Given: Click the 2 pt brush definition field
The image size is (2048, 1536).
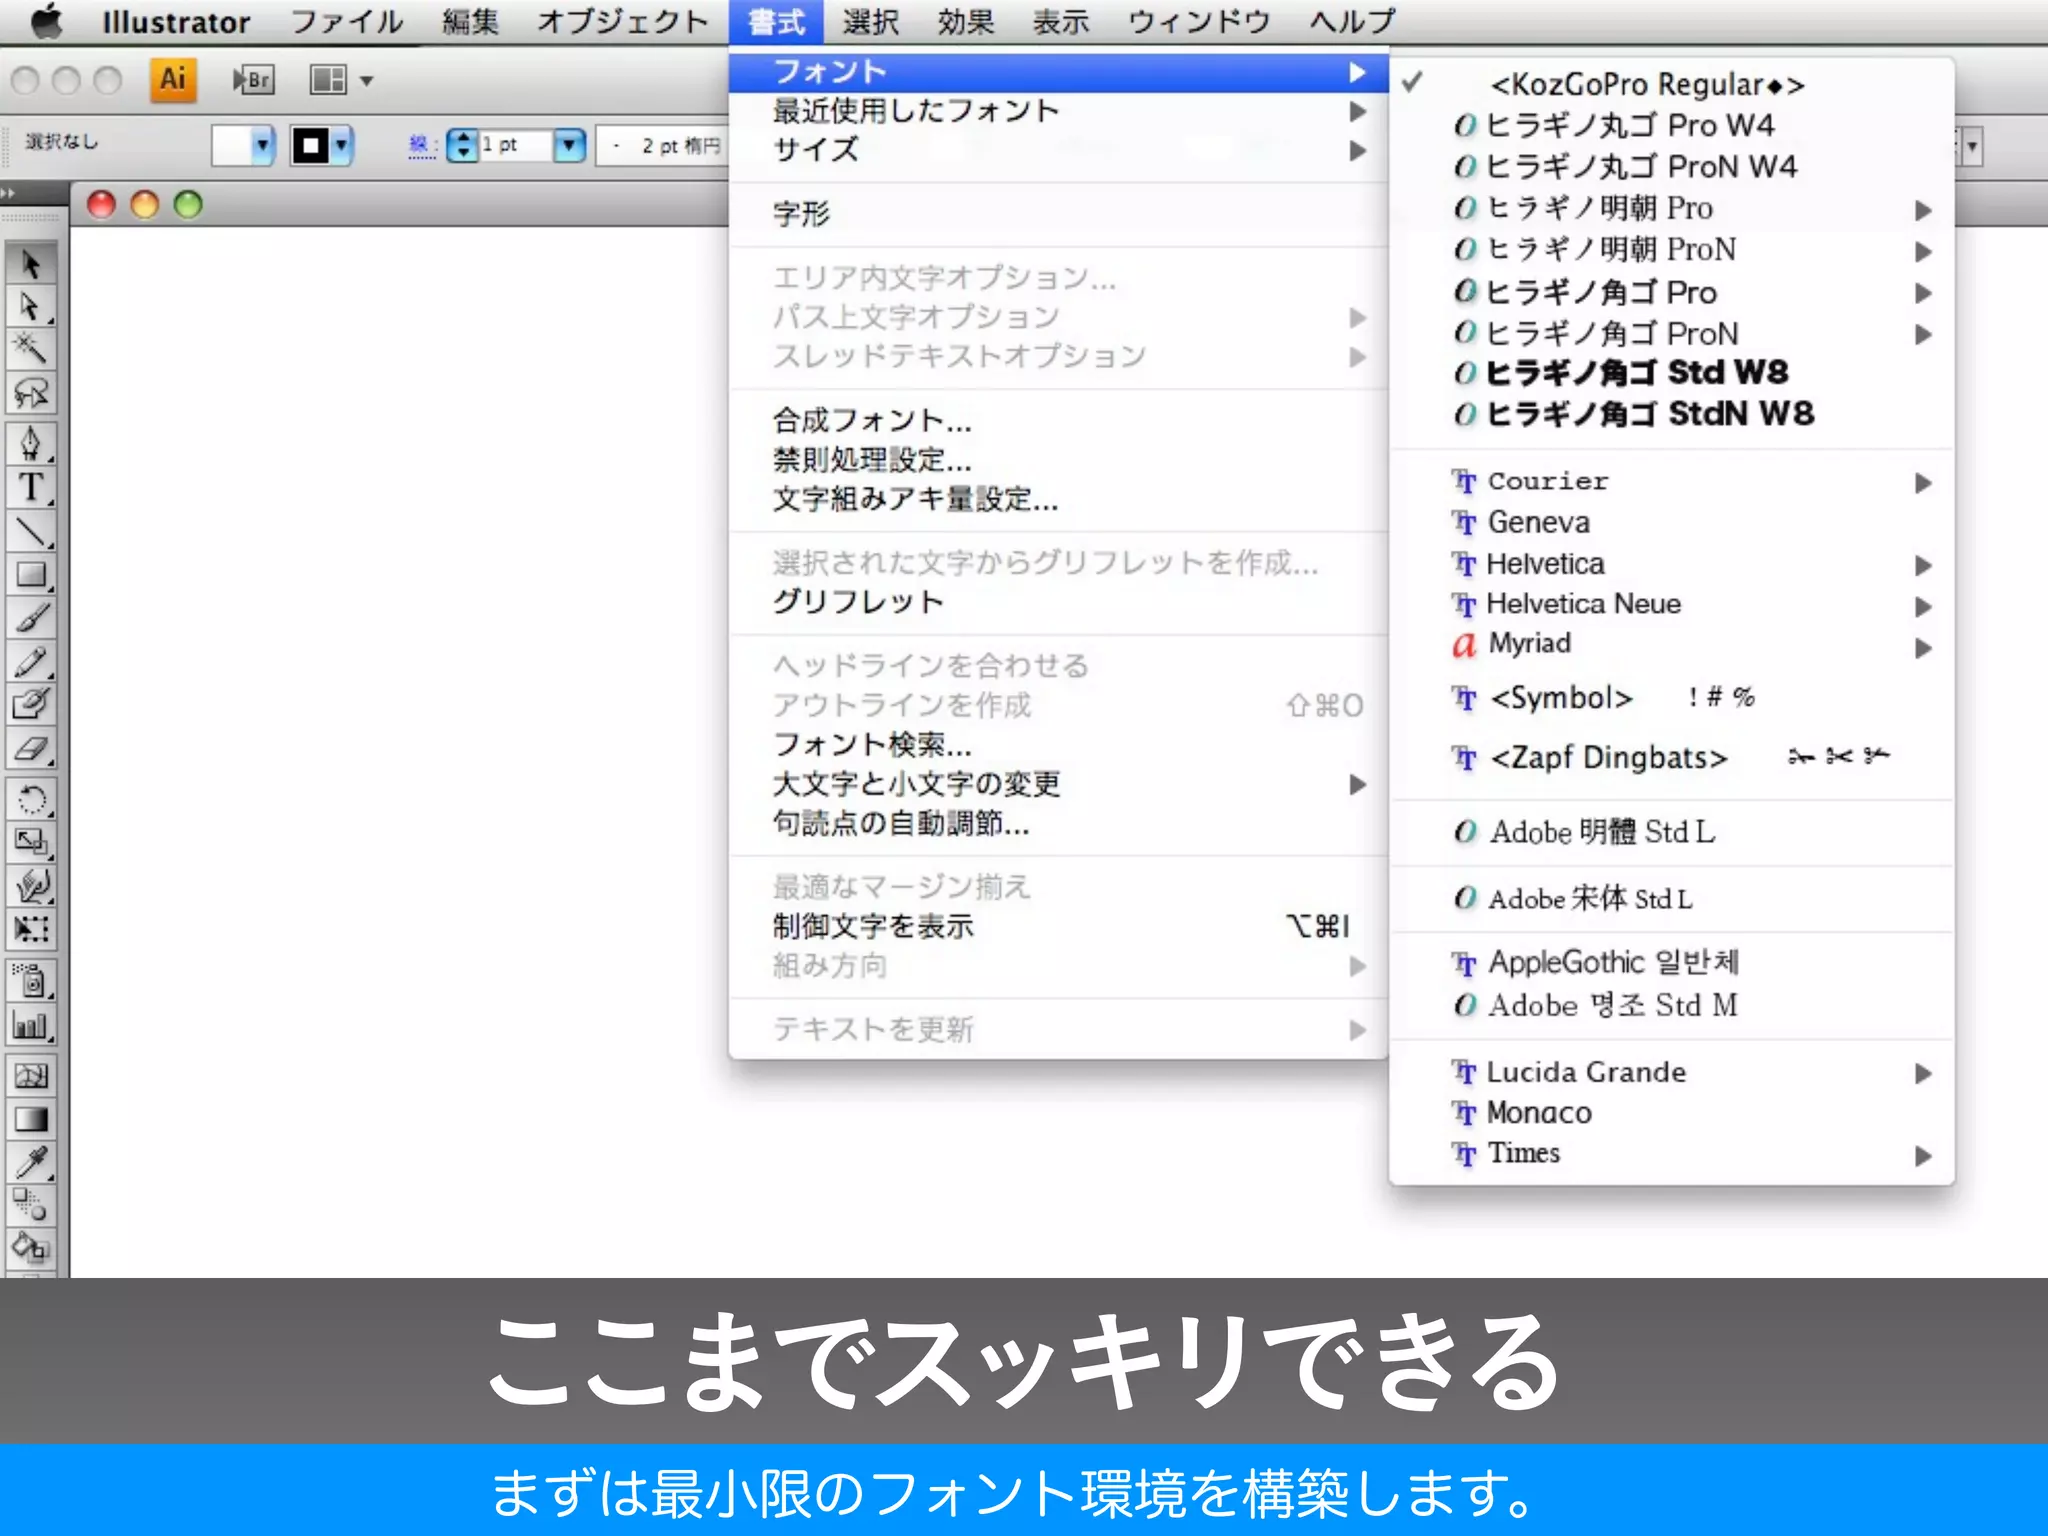Looking at the screenshot, I should 663,146.
